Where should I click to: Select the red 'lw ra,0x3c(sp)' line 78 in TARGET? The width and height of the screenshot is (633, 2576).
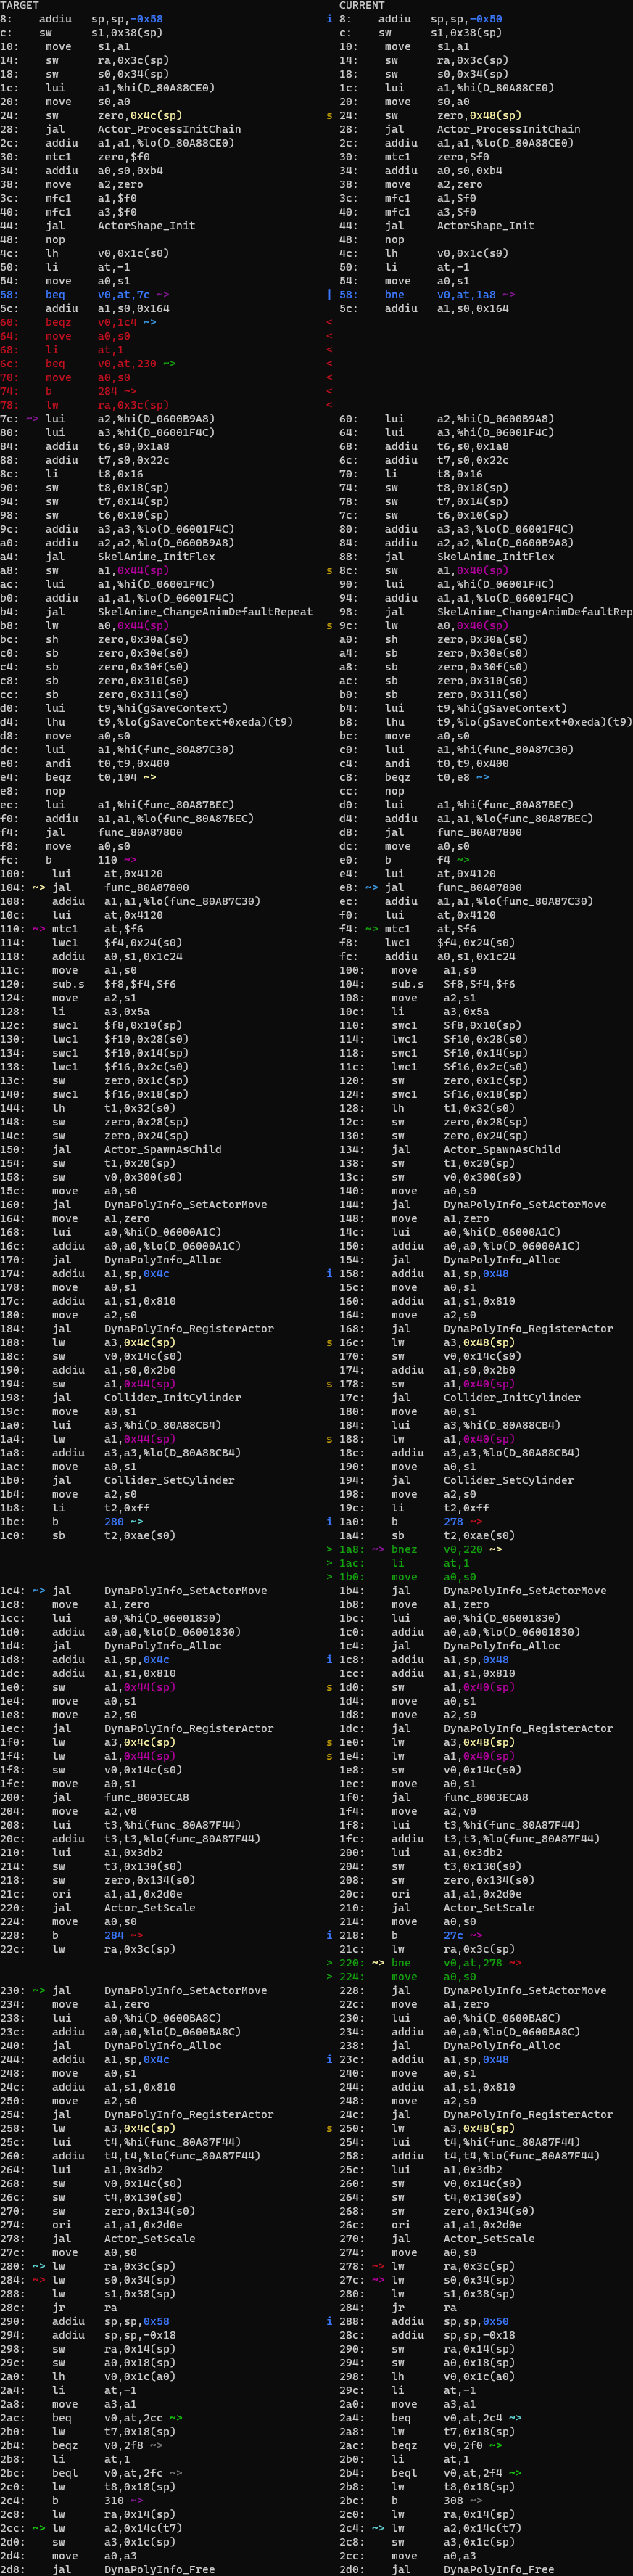click(x=133, y=405)
